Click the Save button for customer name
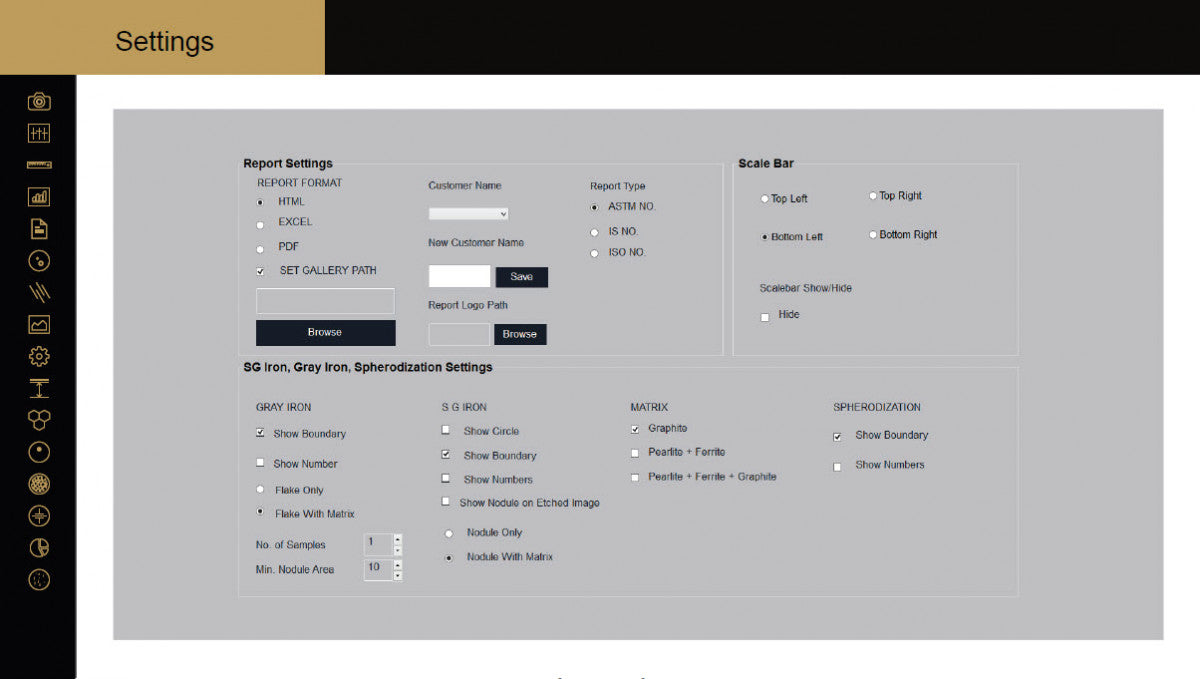 point(521,277)
